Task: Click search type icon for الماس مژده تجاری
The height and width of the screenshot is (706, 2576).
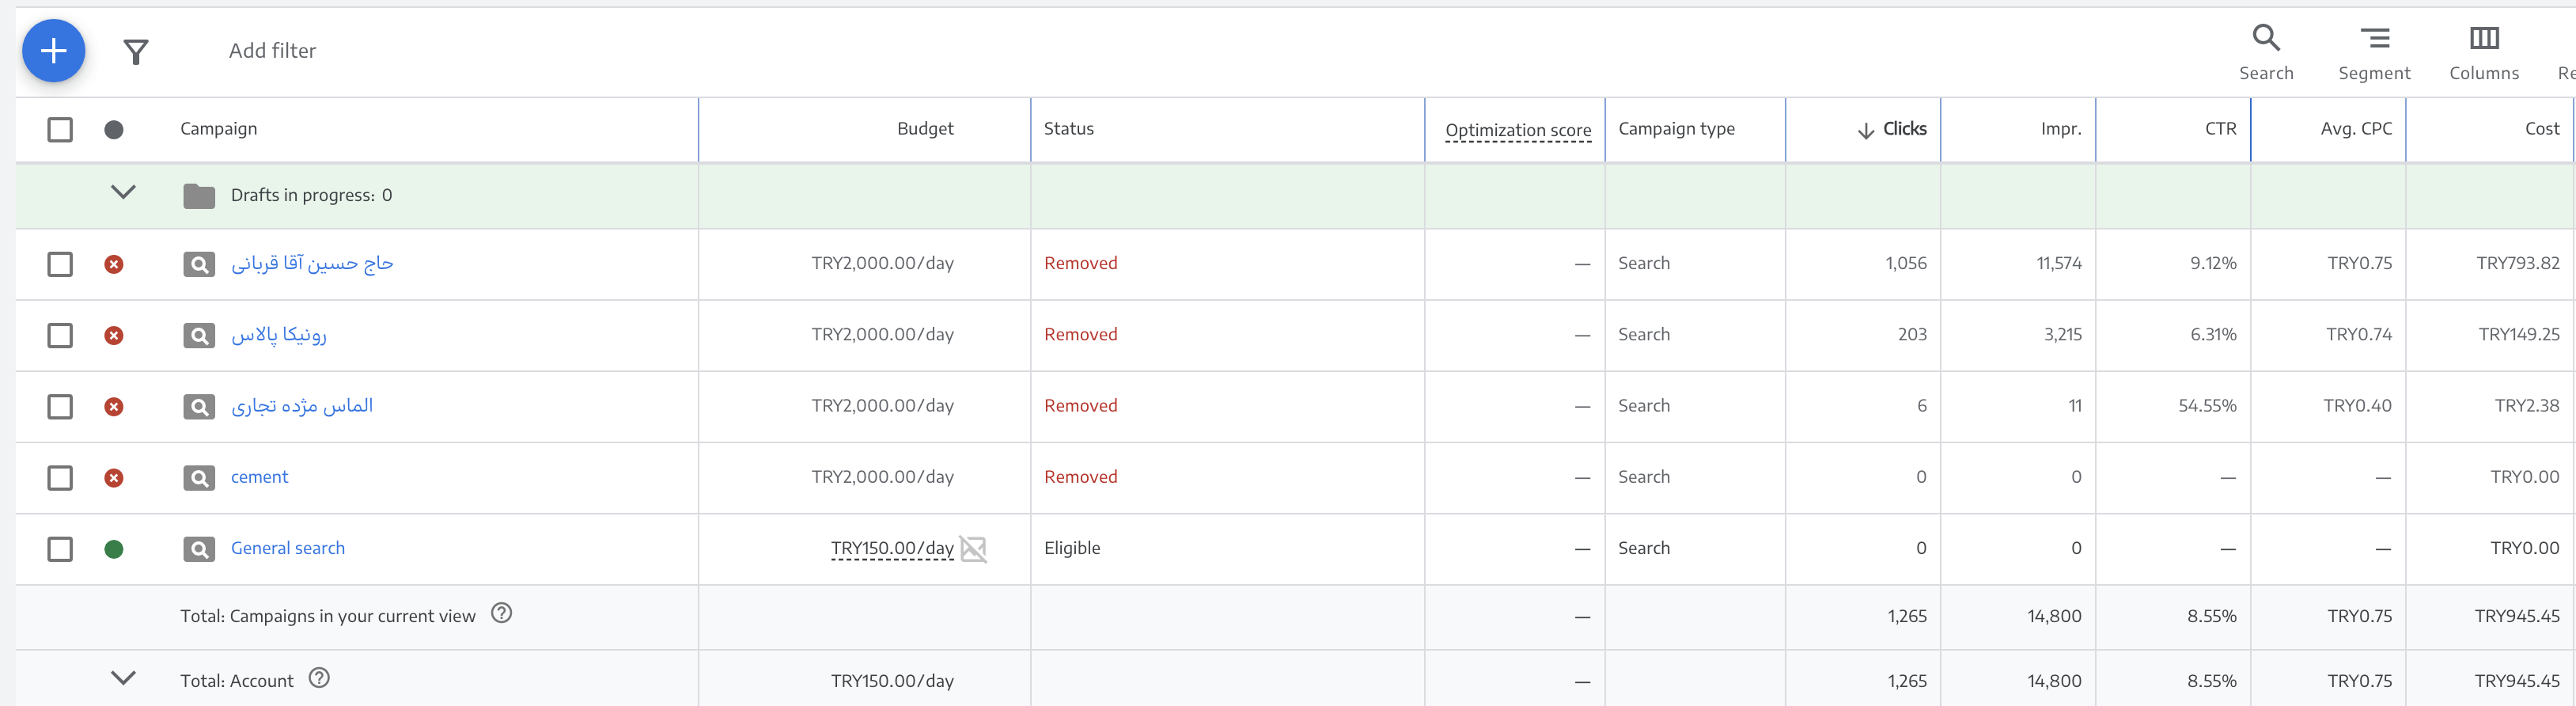Action: point(199,407)
